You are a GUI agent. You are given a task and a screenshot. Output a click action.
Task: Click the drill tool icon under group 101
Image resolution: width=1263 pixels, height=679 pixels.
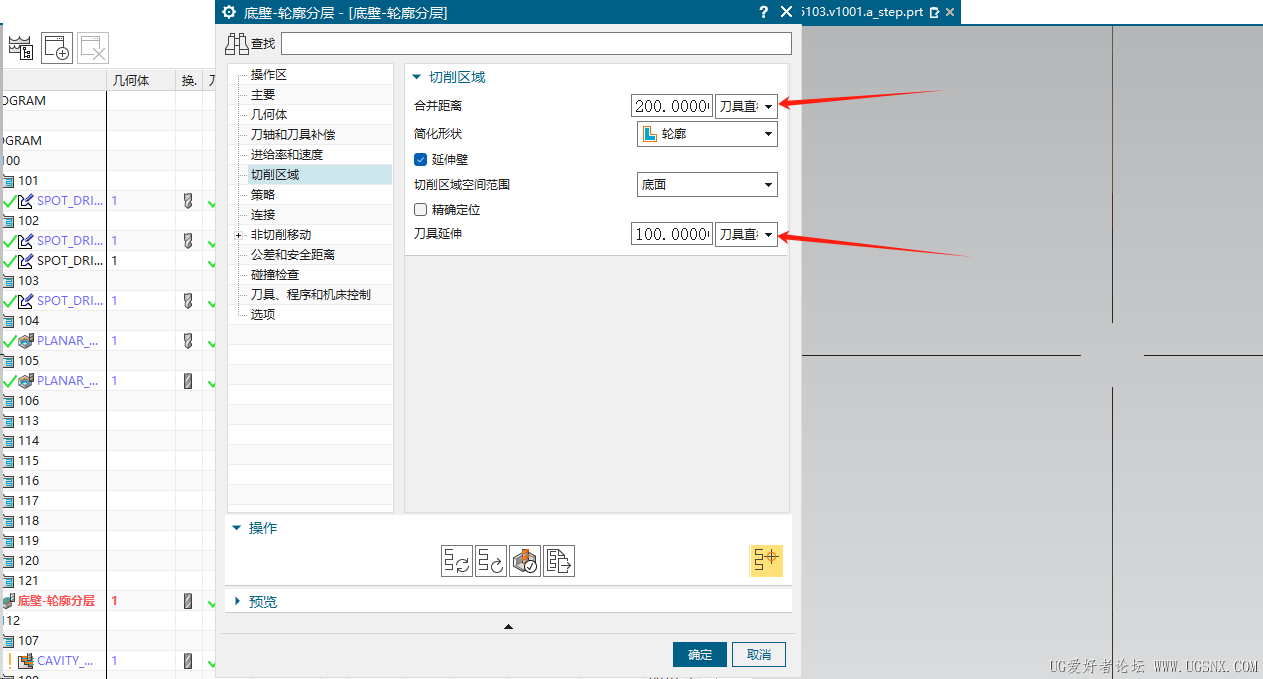point(187,201)
